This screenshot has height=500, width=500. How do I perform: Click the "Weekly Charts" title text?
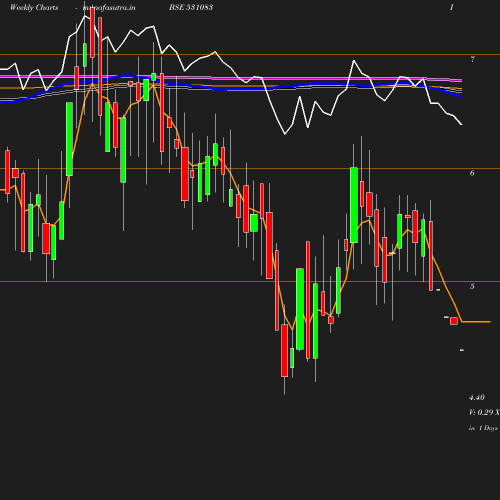click(34, 7)
